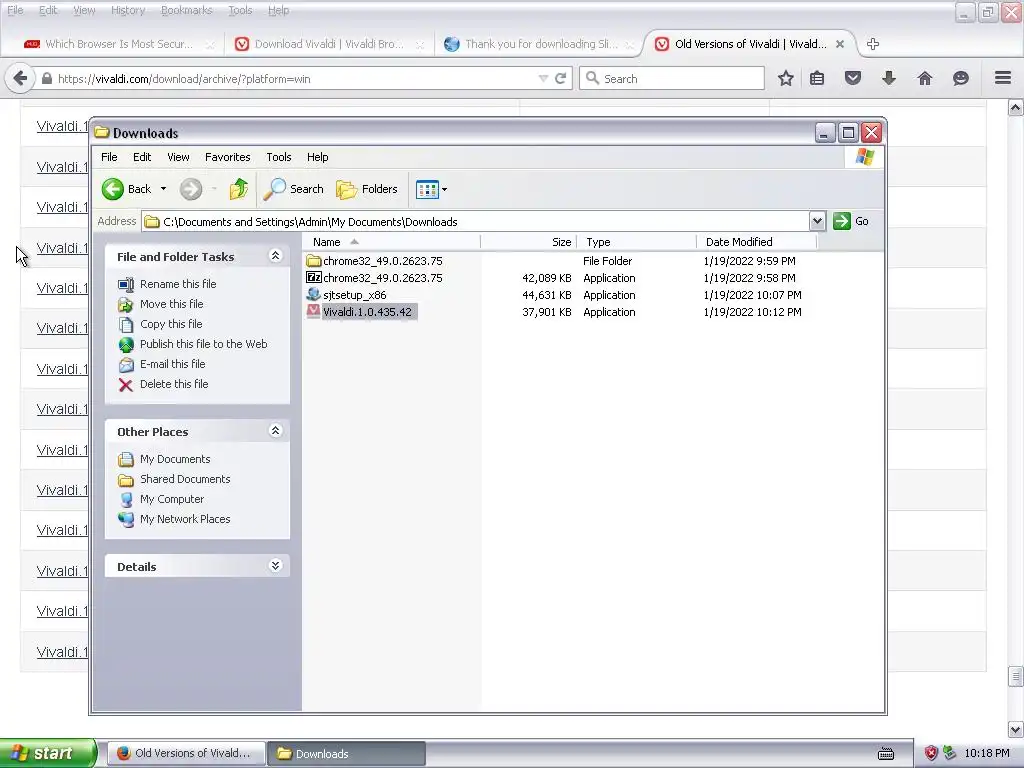
Task: Click the Firefox Search box
Action: [x=671, y=79]
